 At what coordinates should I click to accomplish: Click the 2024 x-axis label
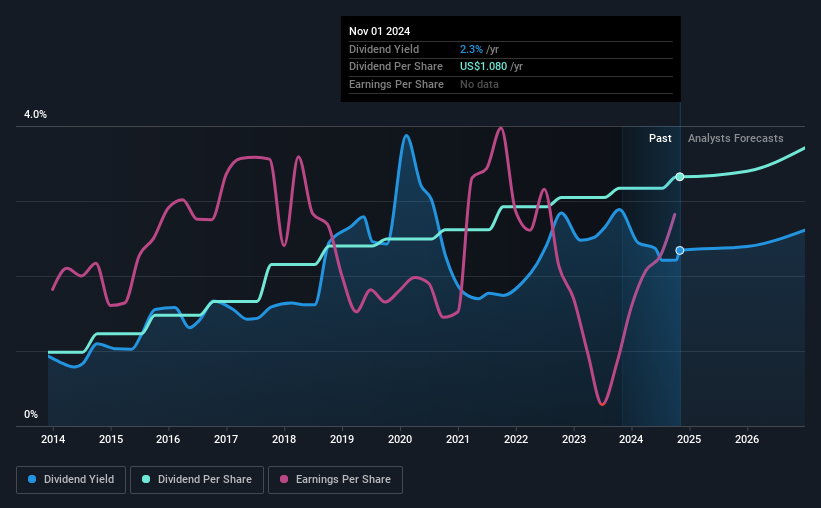click(x=631, y=439)
